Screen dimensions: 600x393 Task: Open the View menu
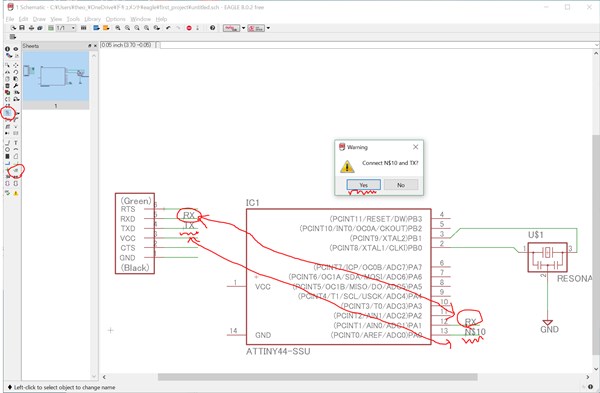[56, 19]
